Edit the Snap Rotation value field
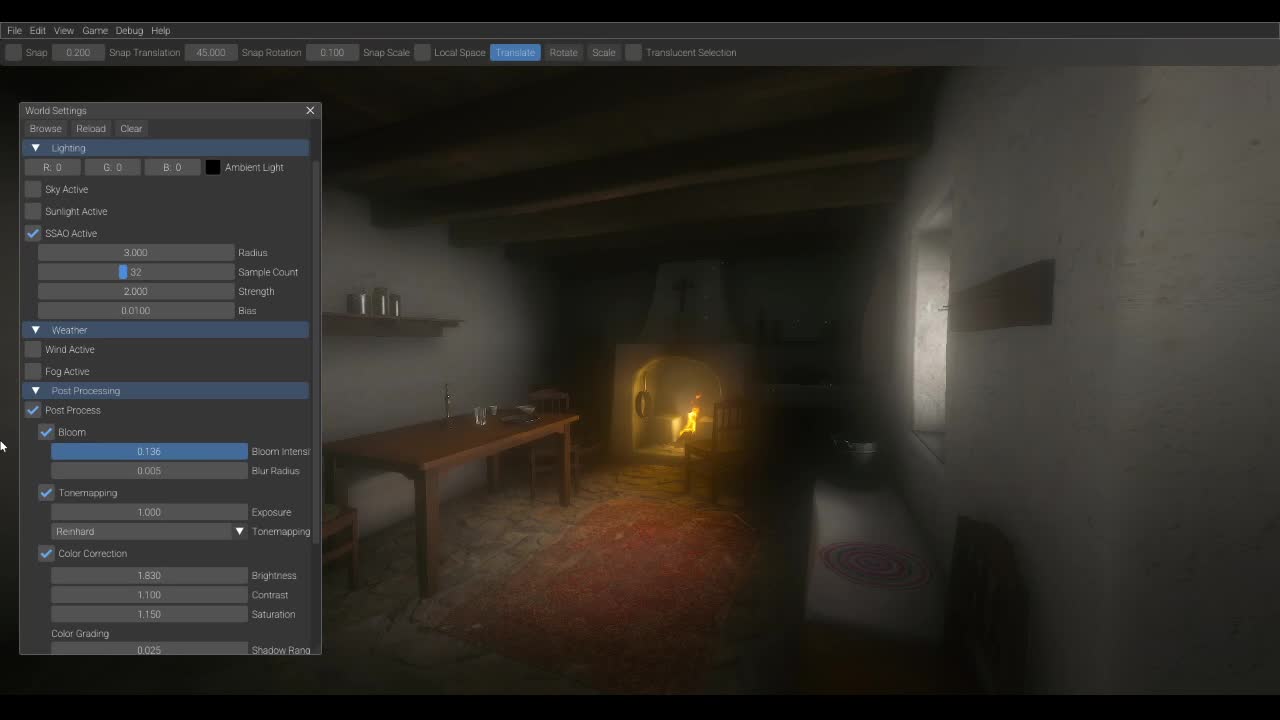The height and width of the screenshot is (720, 1280). (x=211, y=53)
